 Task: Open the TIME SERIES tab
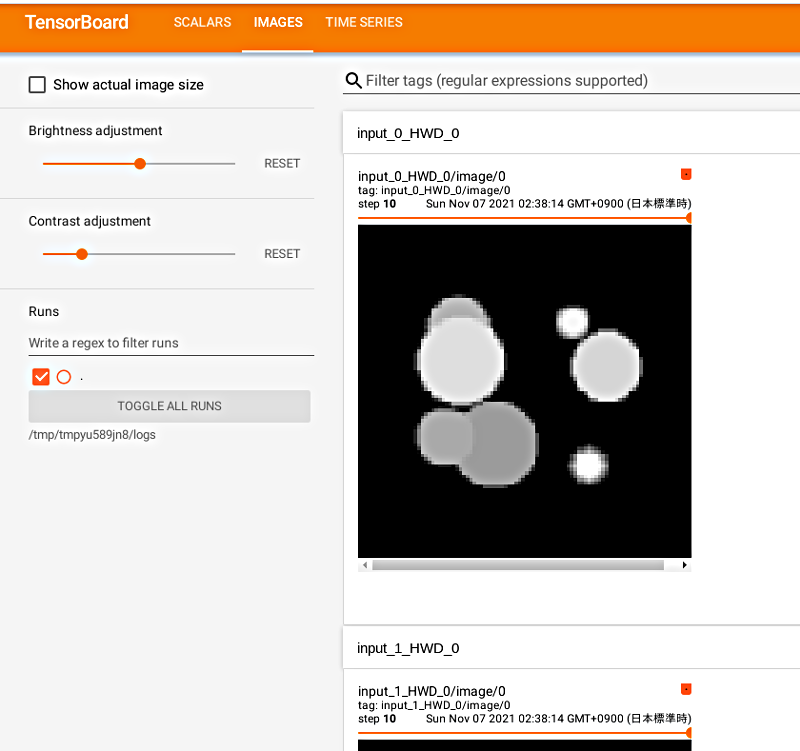[x=364, y=22]
